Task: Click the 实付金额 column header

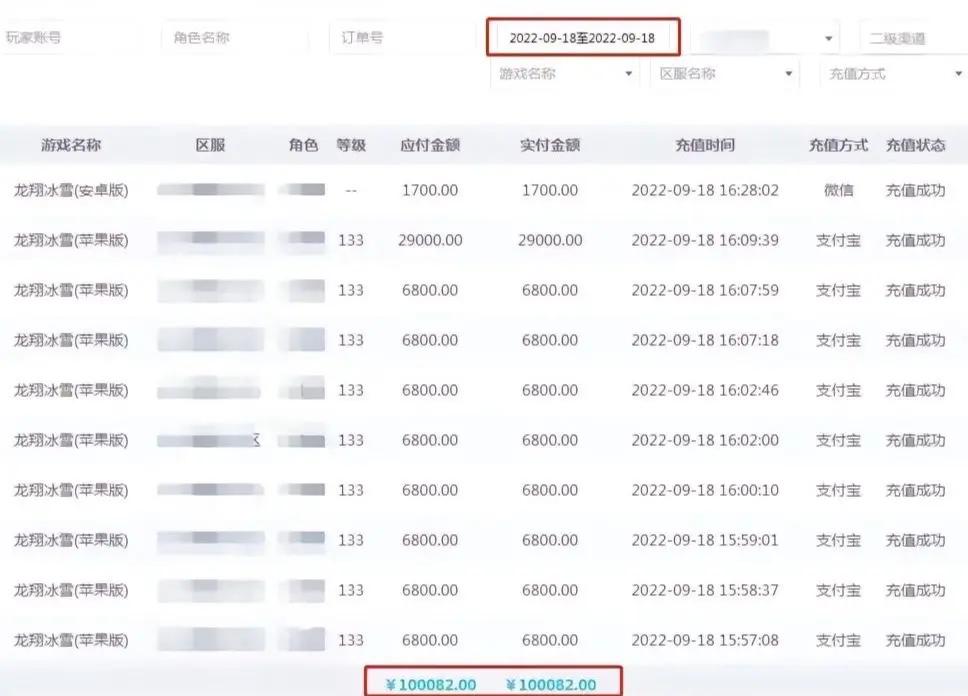Action: coord(550,145)
